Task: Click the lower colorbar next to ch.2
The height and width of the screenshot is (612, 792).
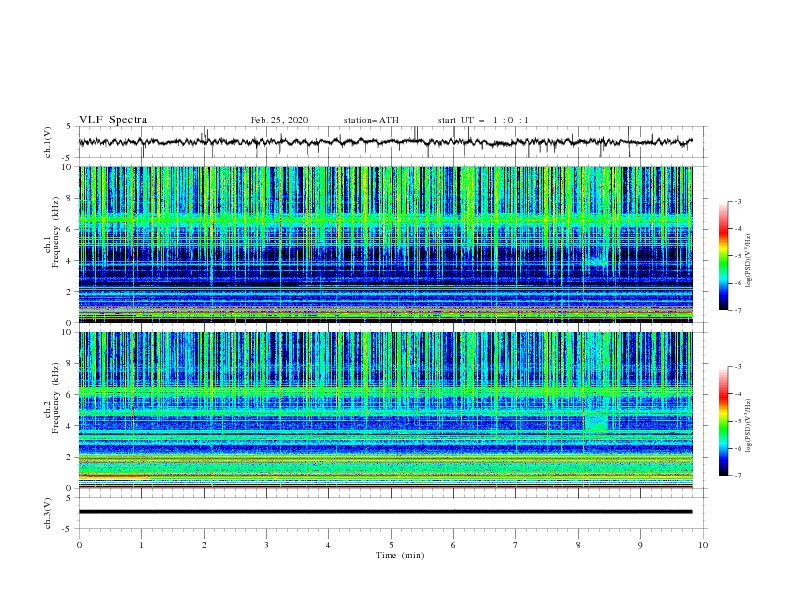Action: click(723, 421)
